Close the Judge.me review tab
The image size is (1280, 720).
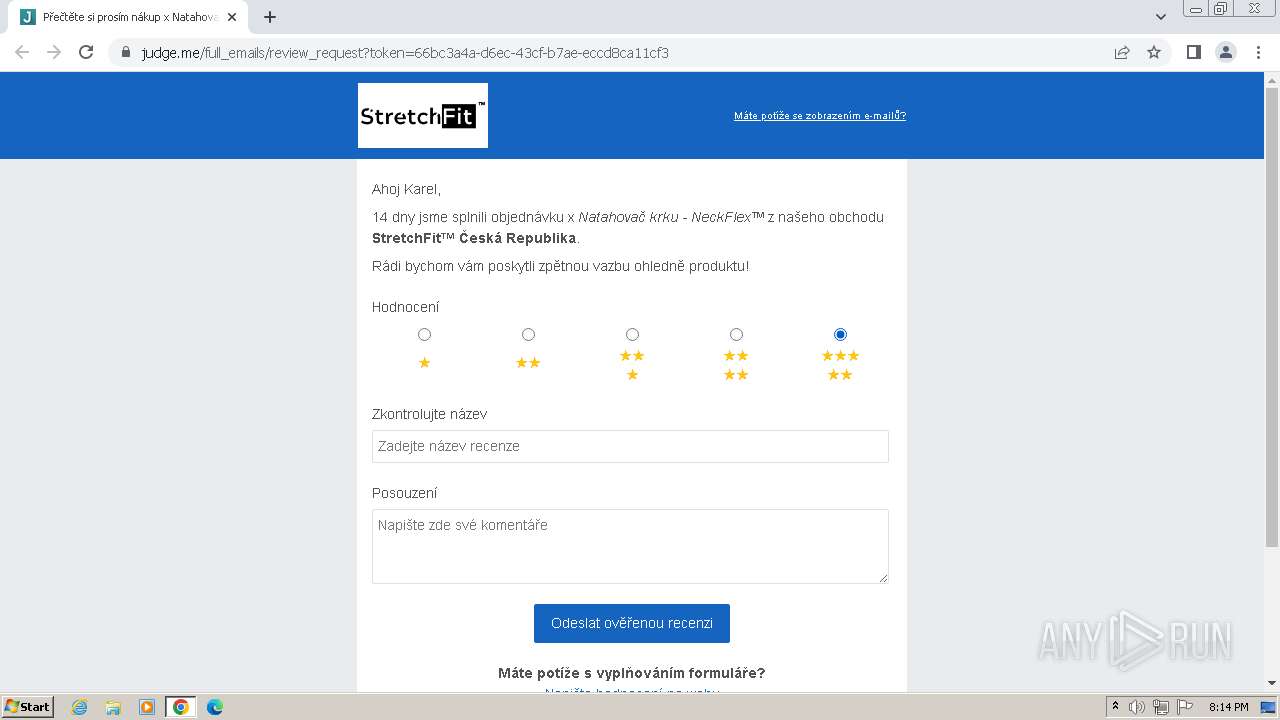(232, 17)
